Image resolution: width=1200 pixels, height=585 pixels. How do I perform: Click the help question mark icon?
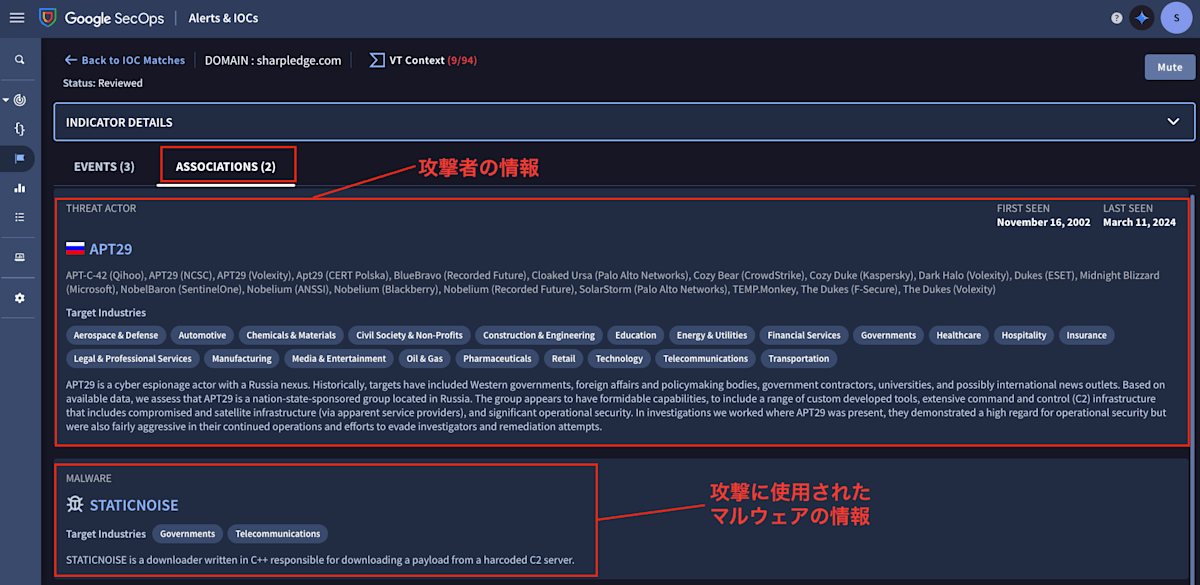pos(1116,18)
